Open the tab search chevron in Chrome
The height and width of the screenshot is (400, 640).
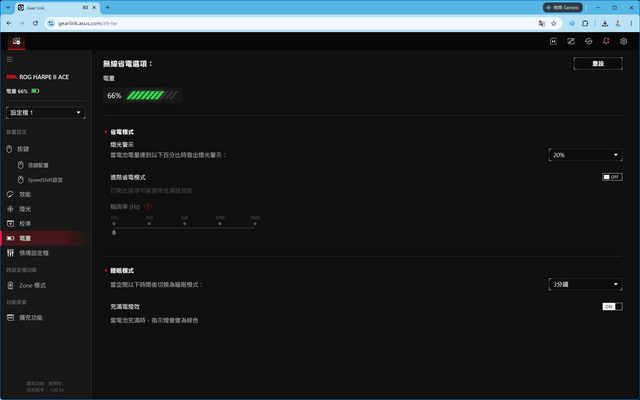pyautogui.click(x=7, y=7)
